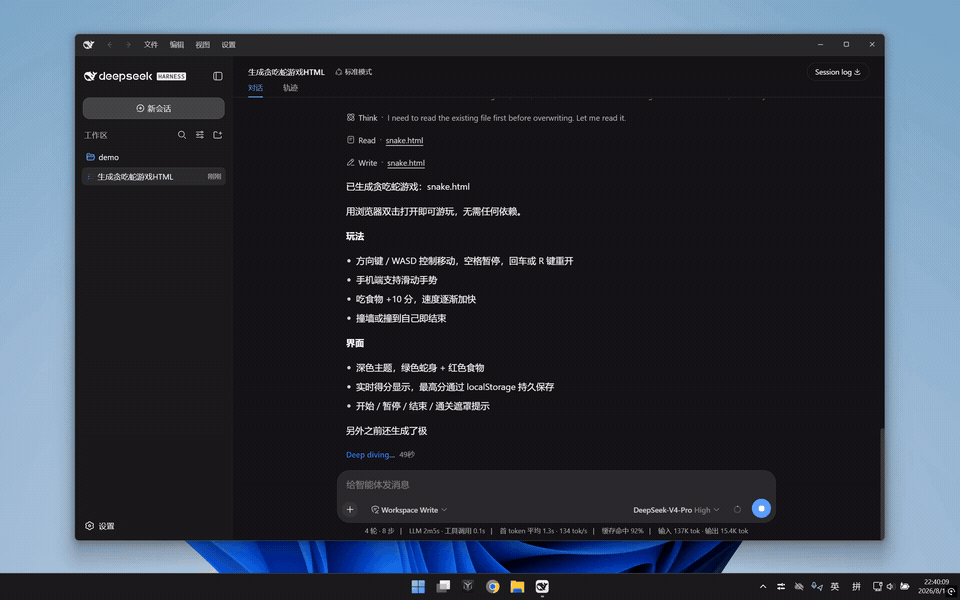Toggle the 拼 pinyin input mode

(x=856, y=587)
